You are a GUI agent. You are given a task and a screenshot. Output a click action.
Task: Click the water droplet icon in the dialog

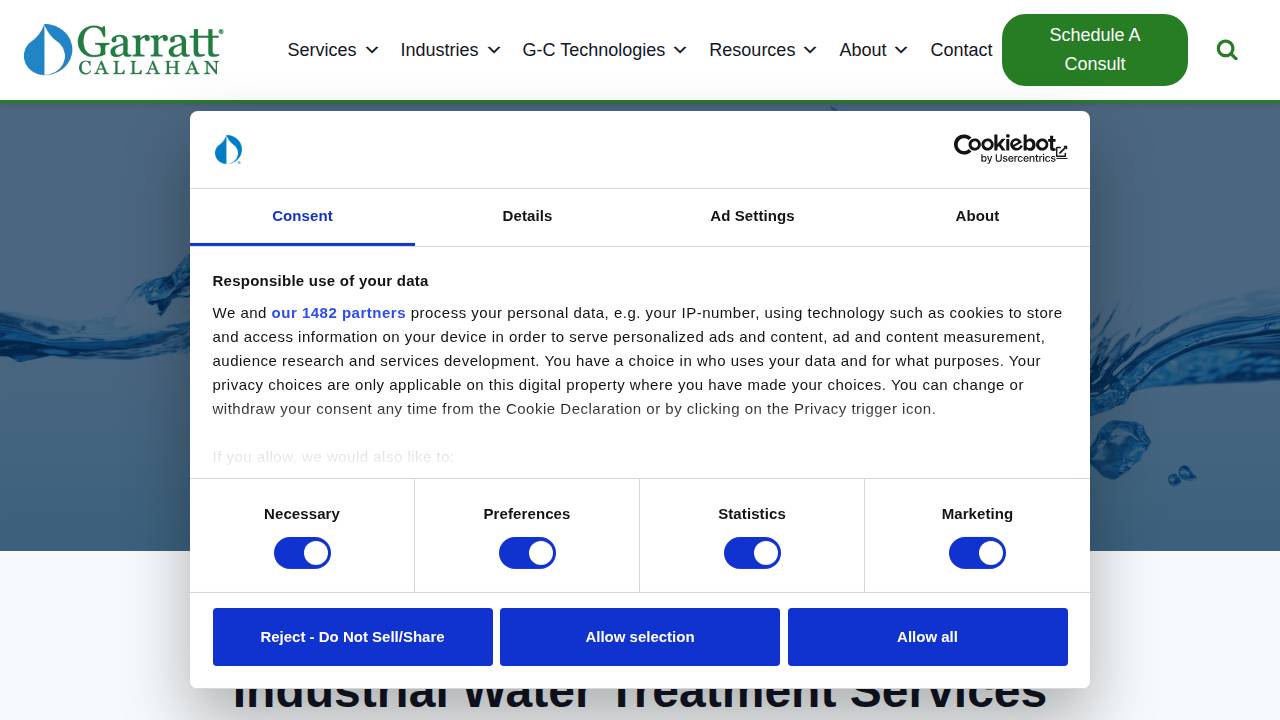point(228,149)
